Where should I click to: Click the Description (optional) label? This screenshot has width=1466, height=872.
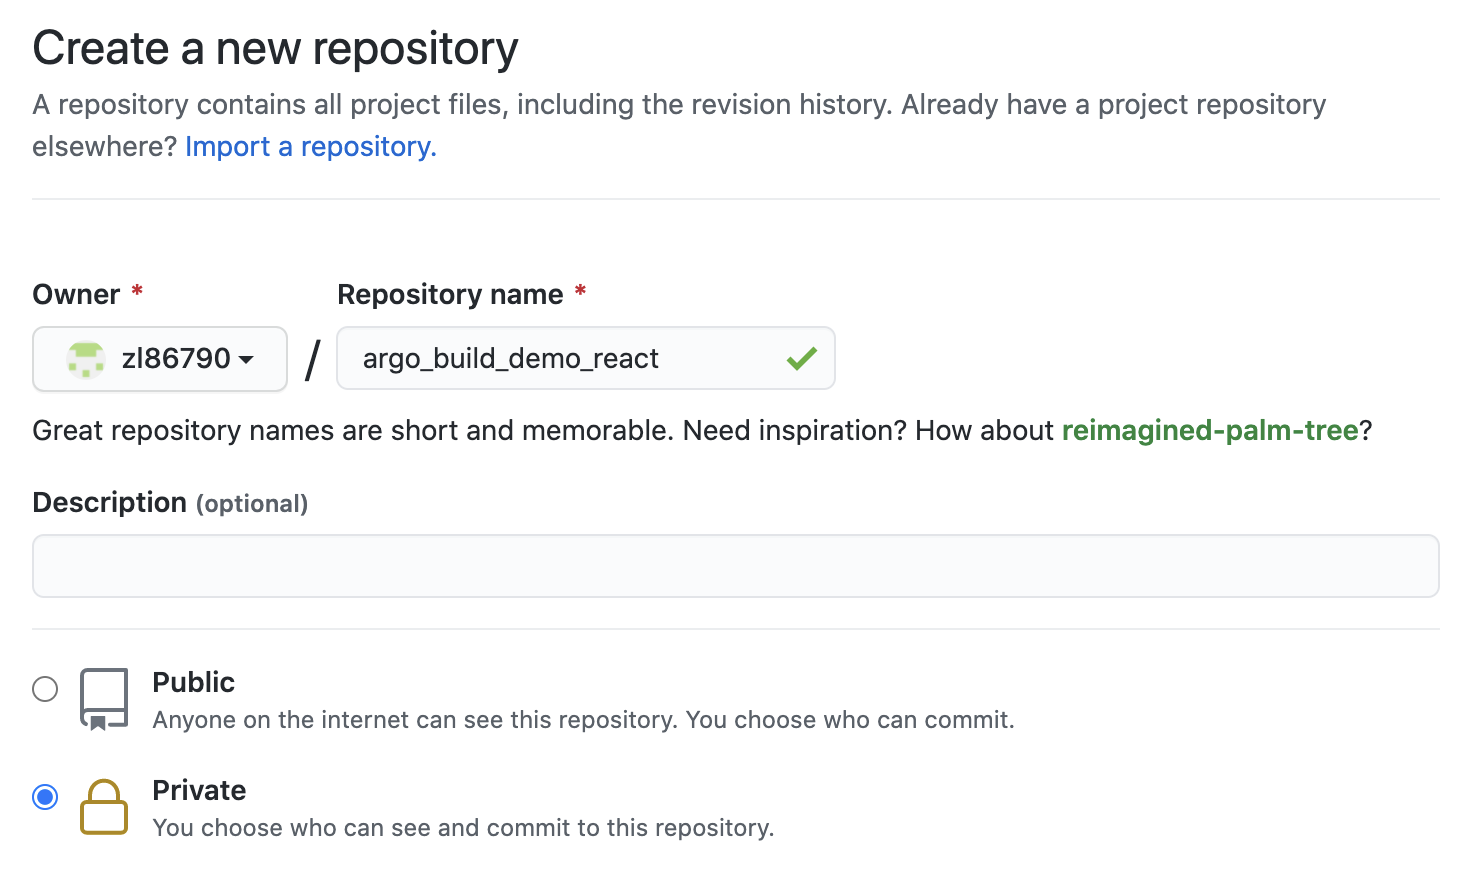(x=170, y=502)
